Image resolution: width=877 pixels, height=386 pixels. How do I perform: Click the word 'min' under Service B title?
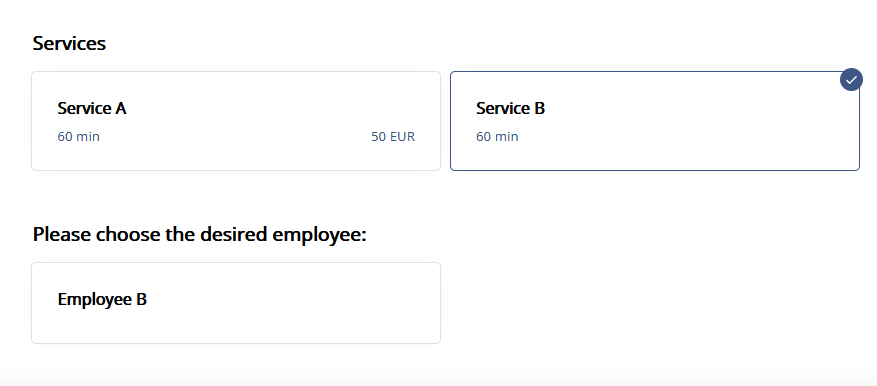click(x=507, y=136)
